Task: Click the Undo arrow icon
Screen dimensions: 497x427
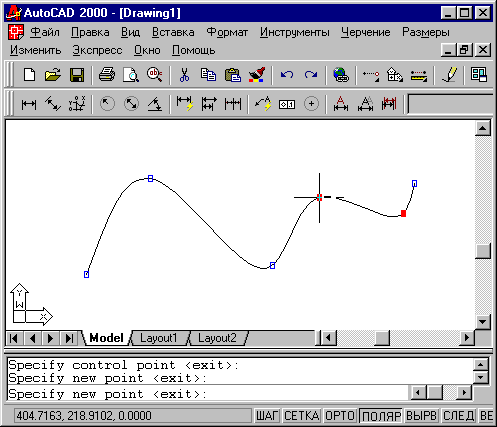Action: click(x=287, y=75)
